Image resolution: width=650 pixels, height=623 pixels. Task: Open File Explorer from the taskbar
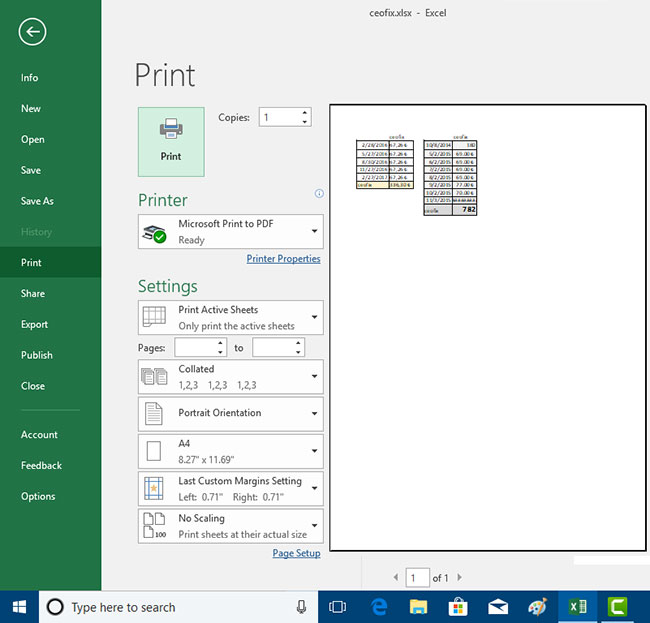click(418, 607)
